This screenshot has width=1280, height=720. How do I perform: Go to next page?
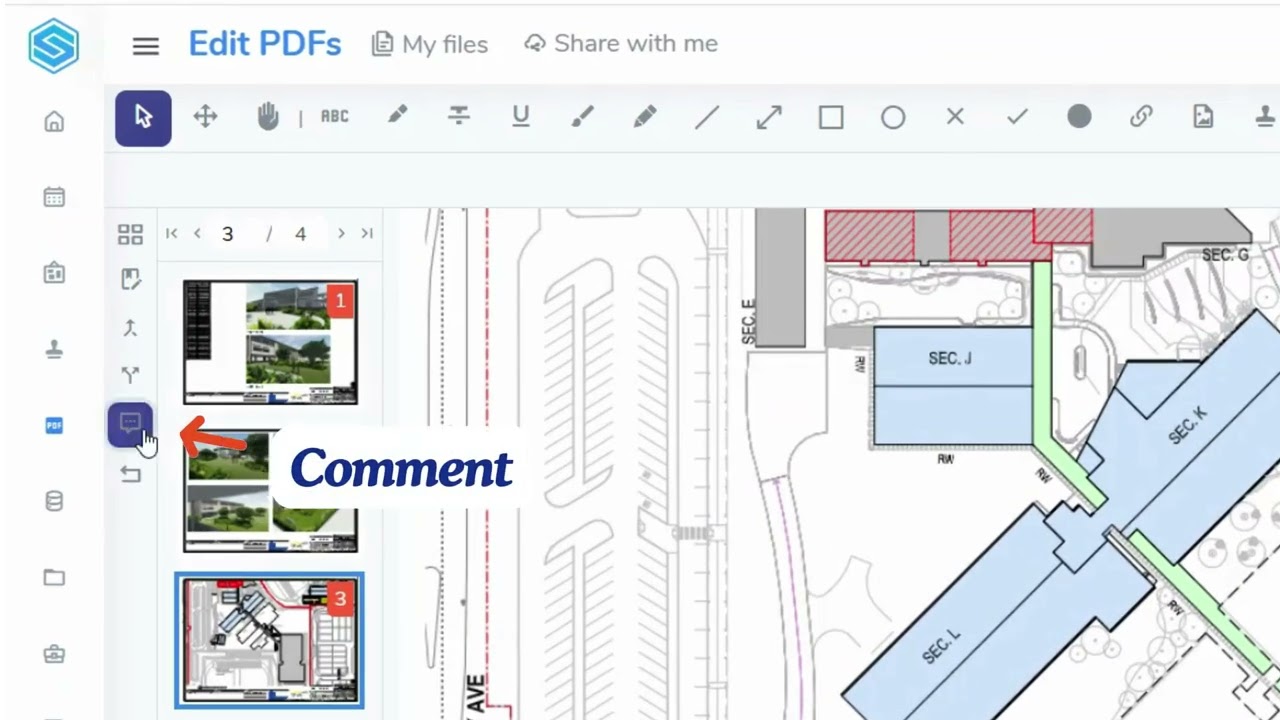[x=341, y=234]
